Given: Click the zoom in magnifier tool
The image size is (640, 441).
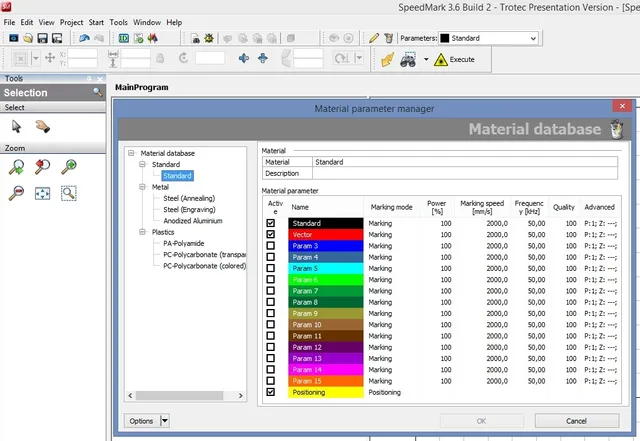Looking at the screenshot, I should click(69, 167).
